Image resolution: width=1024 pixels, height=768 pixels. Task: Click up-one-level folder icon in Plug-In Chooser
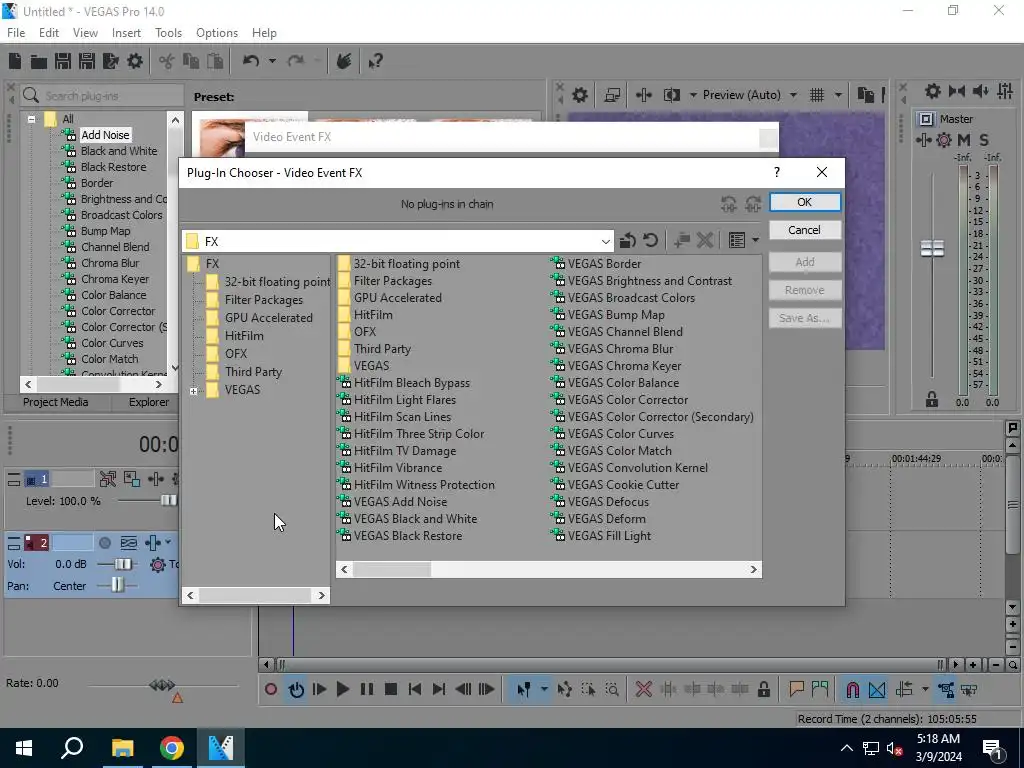click(x=628, y=240)
